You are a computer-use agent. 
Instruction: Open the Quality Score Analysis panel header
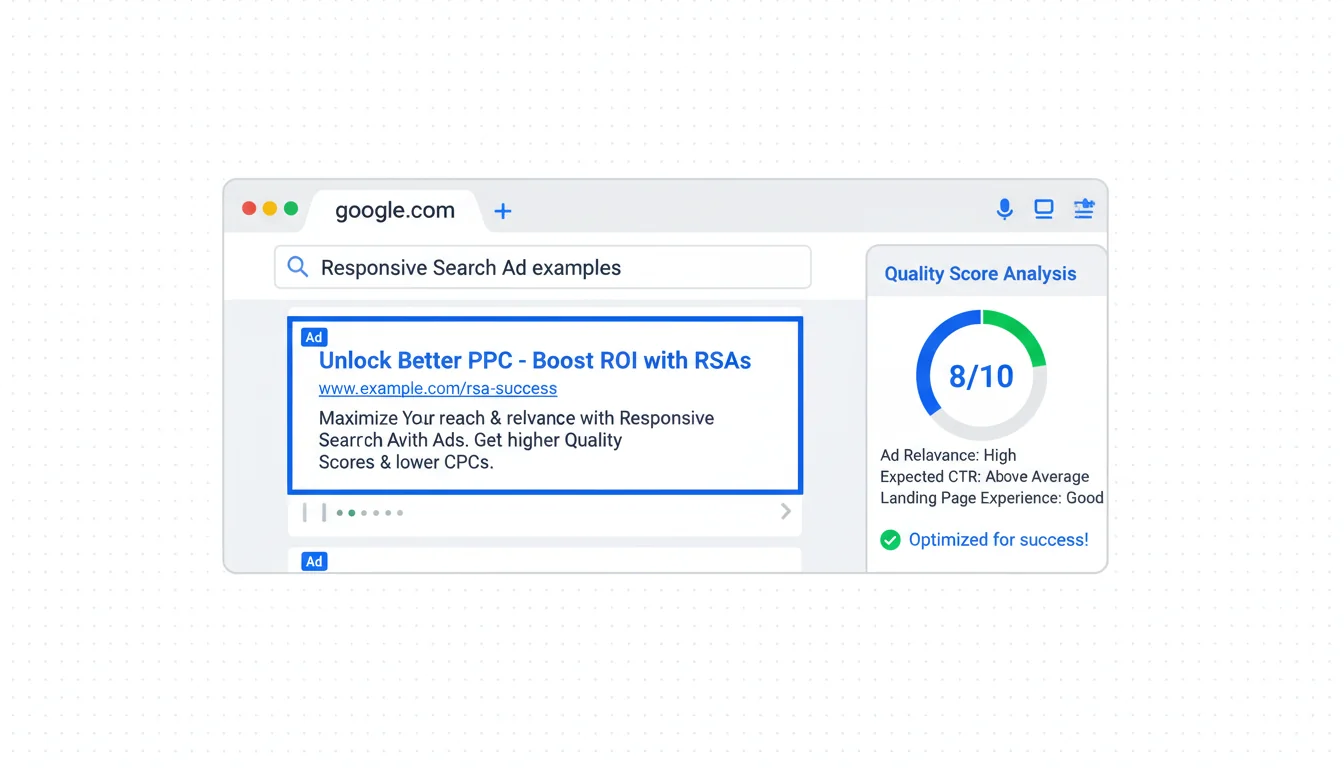pos(980,274)
